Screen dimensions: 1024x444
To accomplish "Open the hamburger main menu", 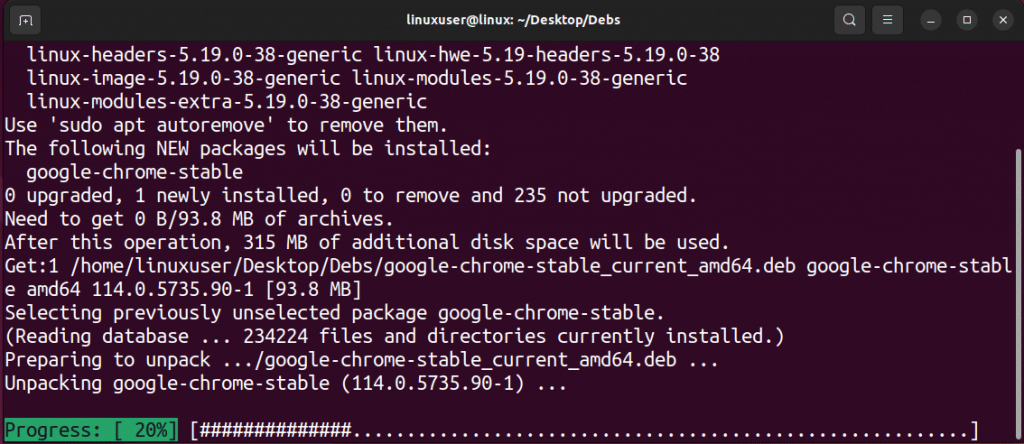I will 888,20.
